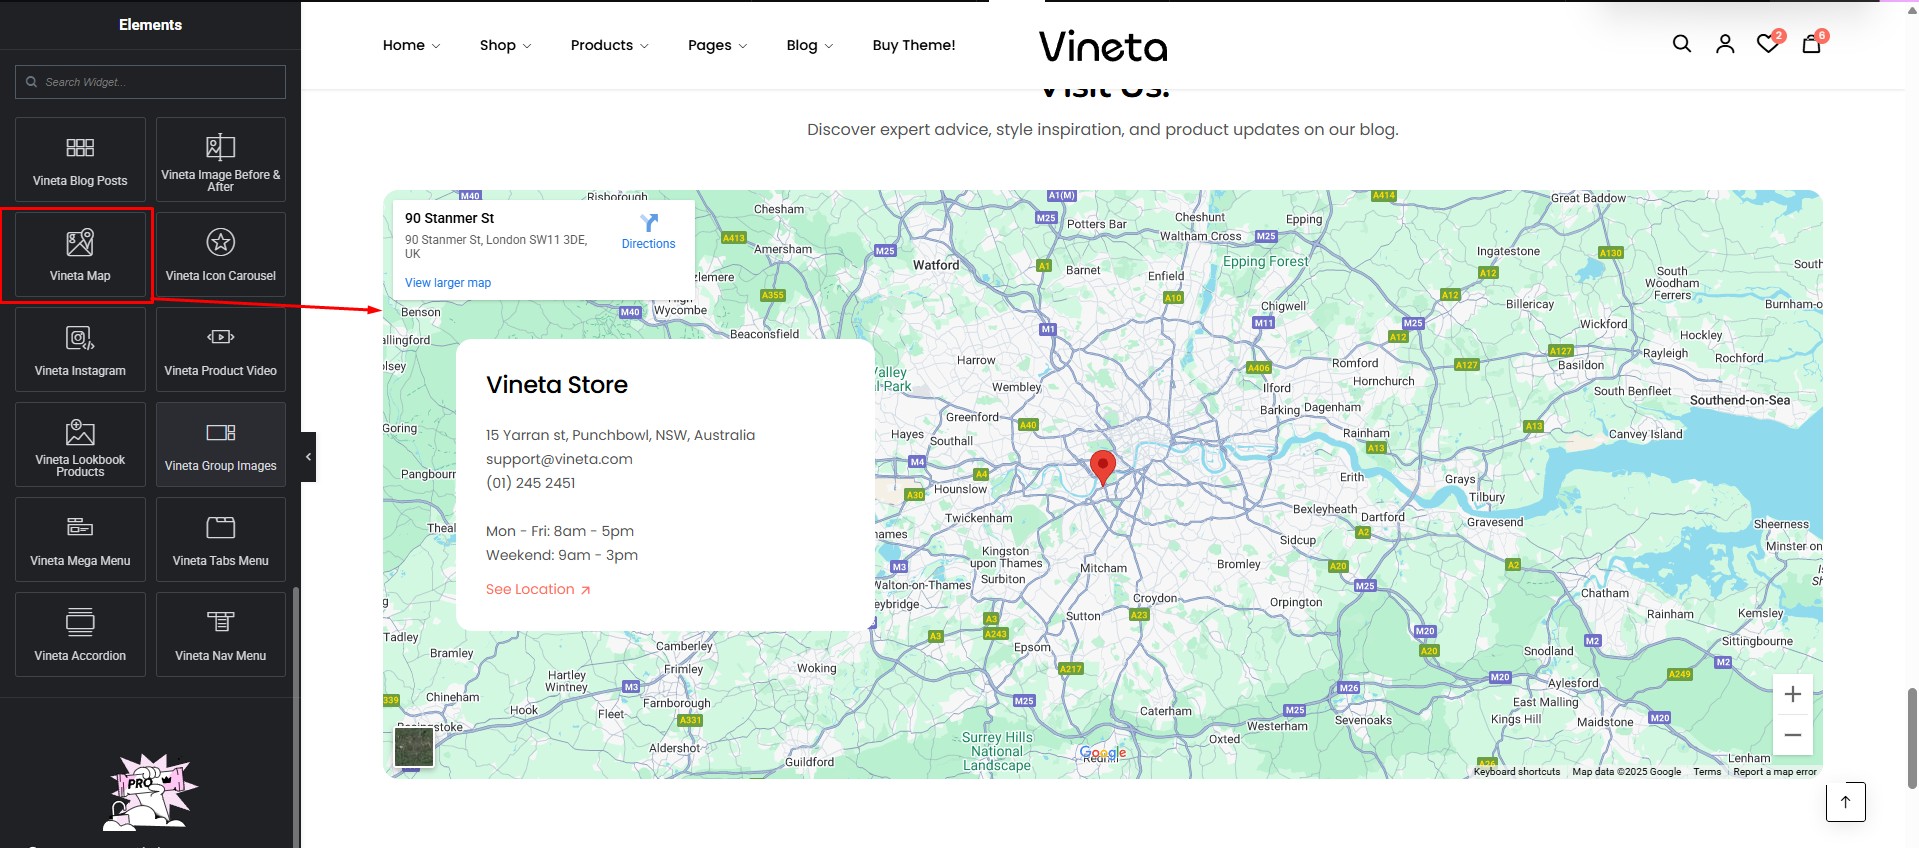Select the Vineta Mega Menu widget

[x=80, y=539]
